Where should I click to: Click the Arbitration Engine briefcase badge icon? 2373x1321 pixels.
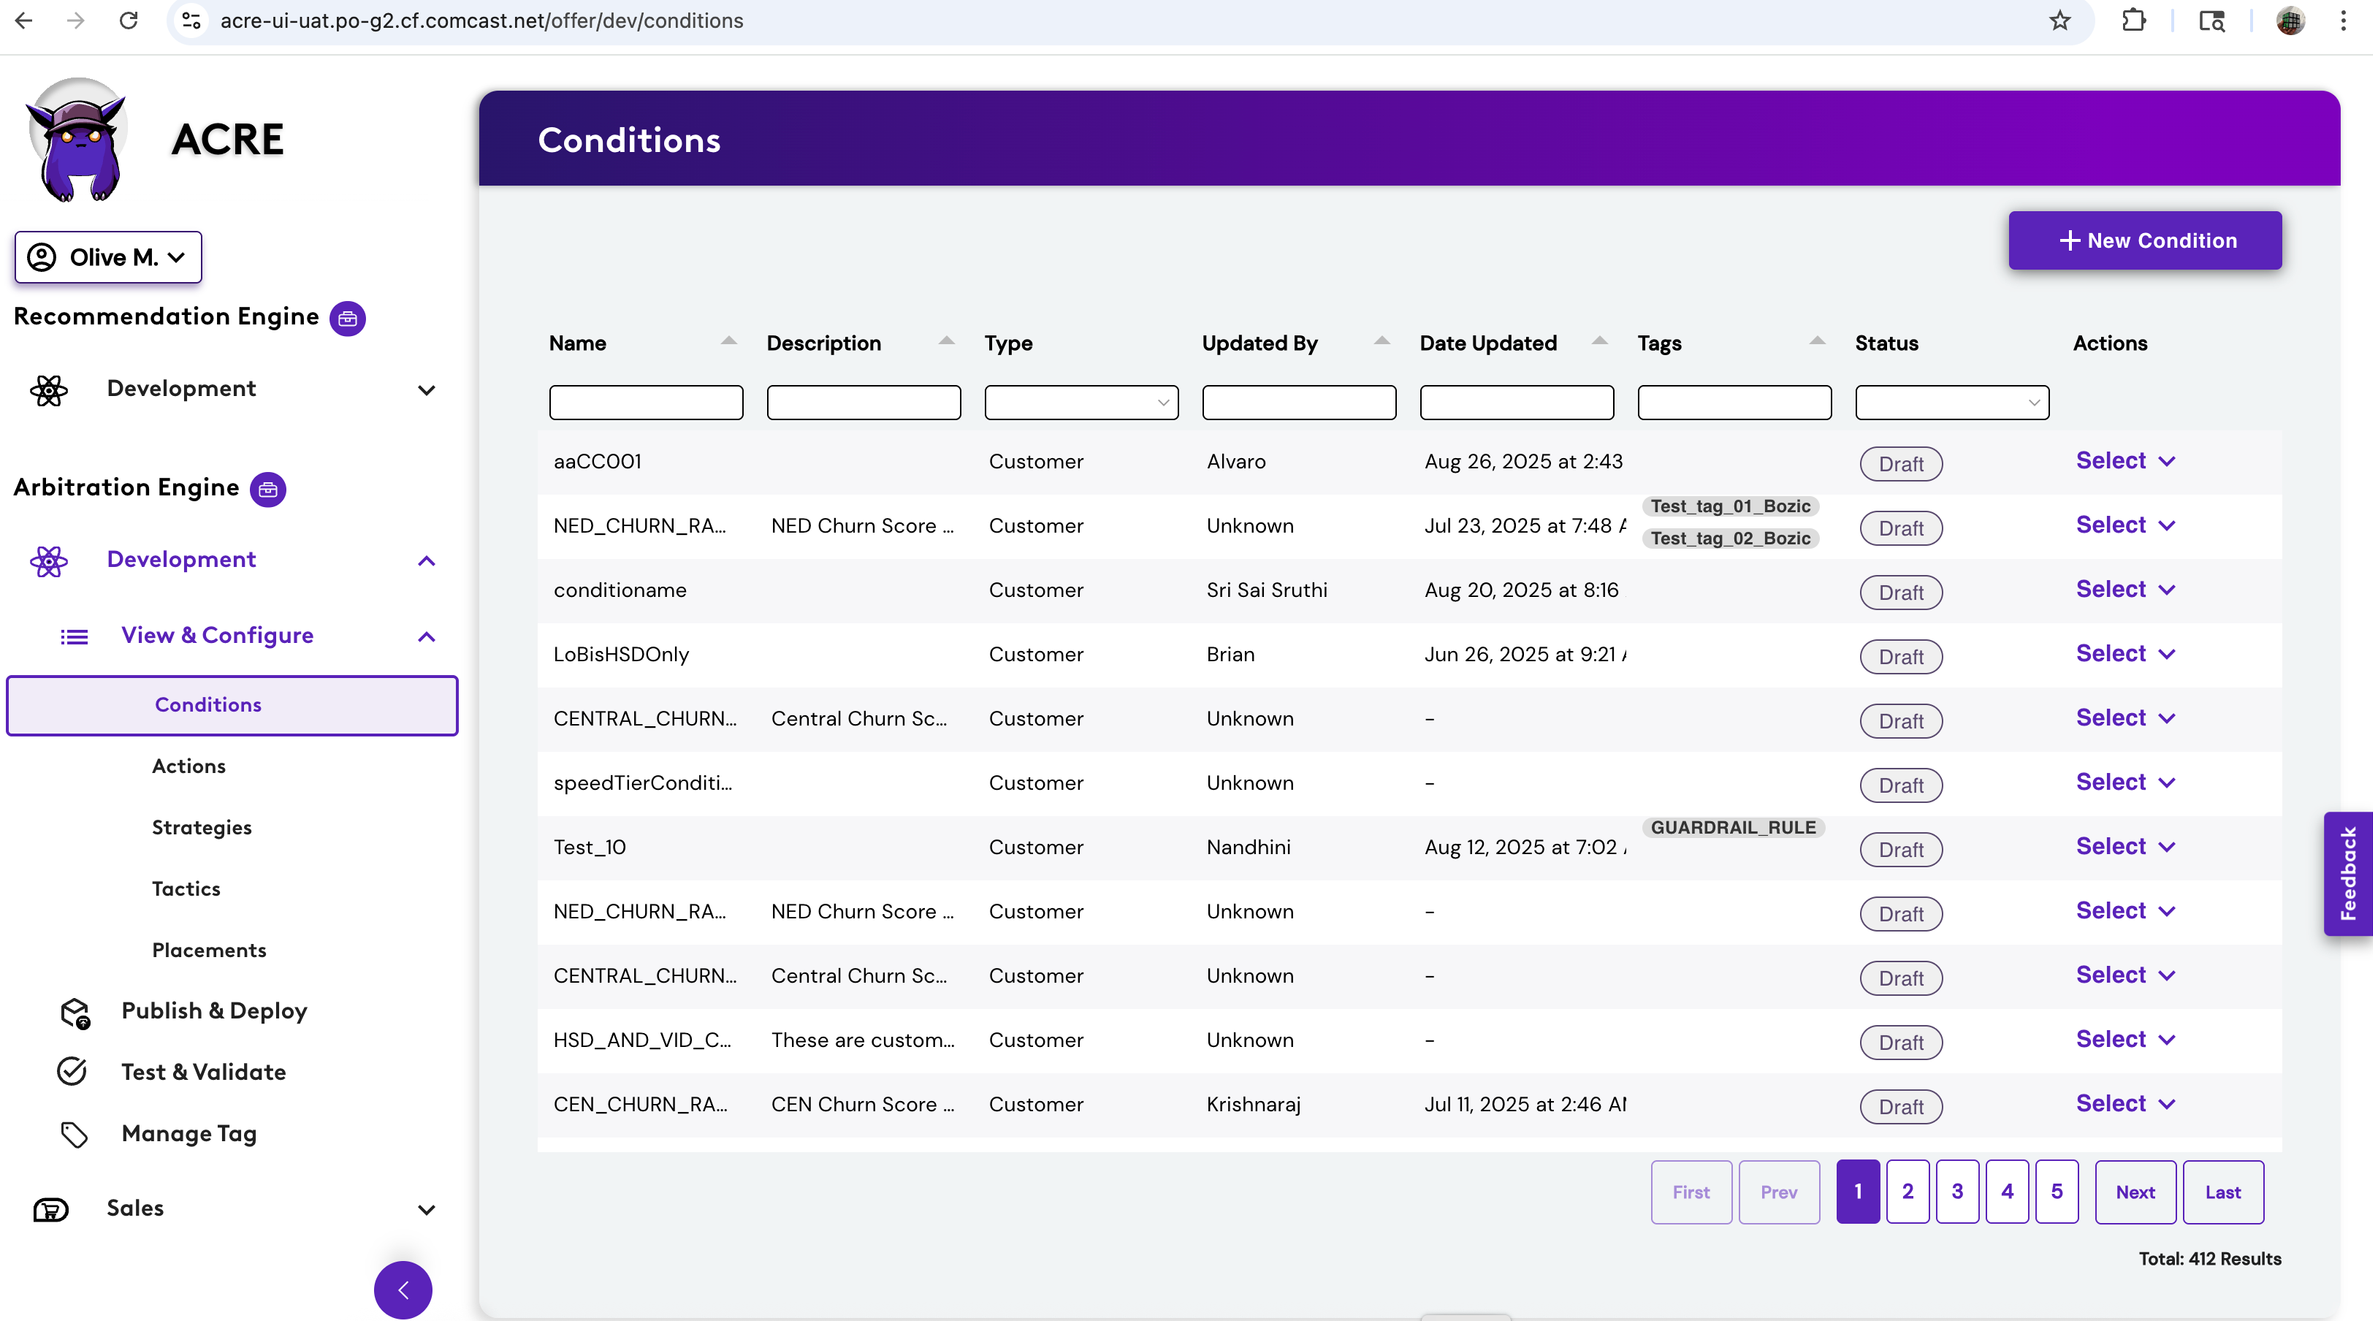coord(267,490)
